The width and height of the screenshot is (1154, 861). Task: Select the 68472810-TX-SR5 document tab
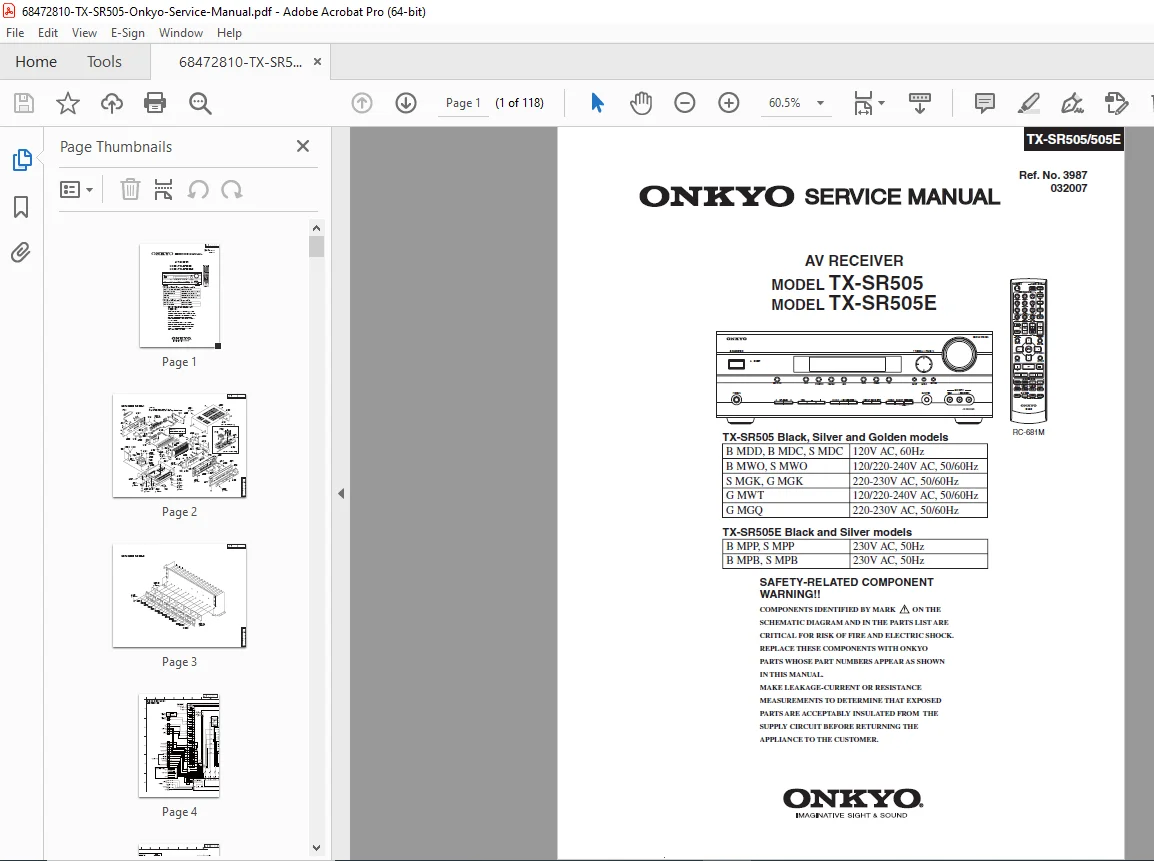pyautogui.click(x=240, y=62)
